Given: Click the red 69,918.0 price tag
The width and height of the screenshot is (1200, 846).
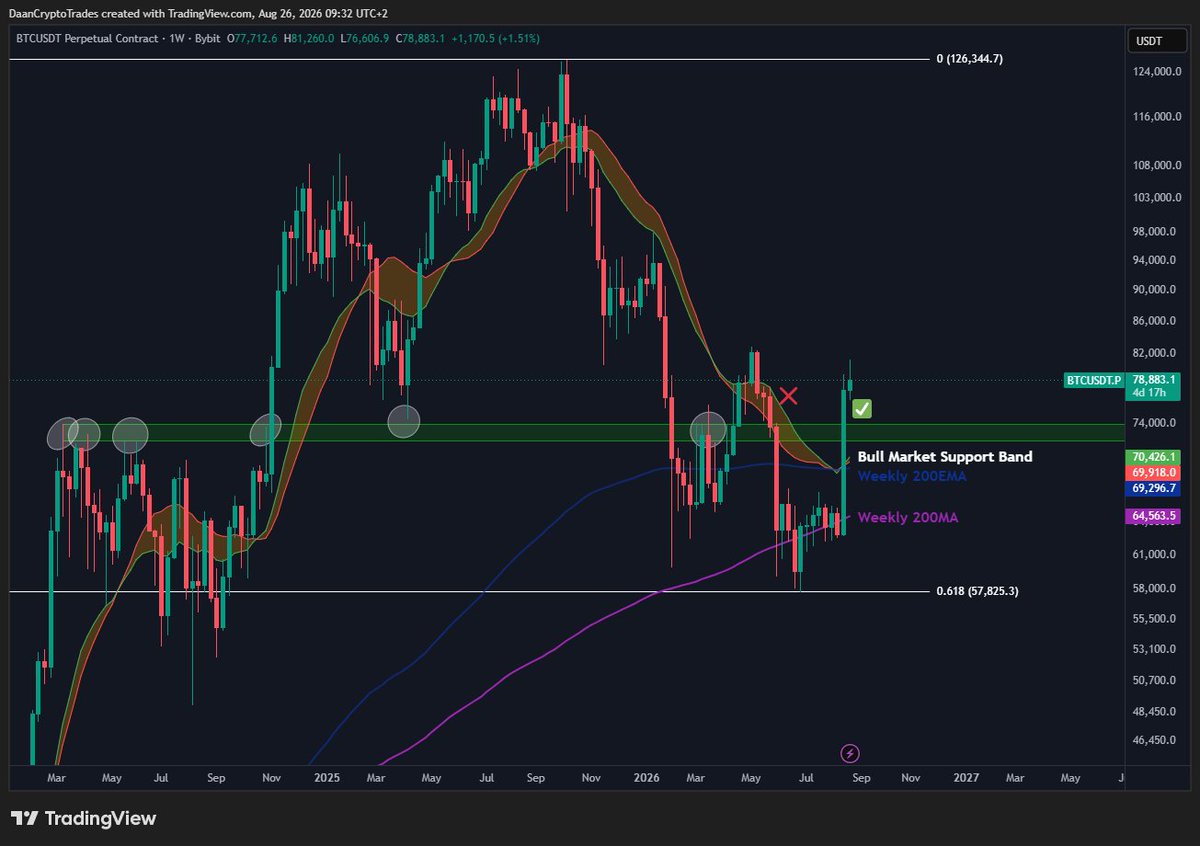Looking at the screenshot, I should 1153,472.
